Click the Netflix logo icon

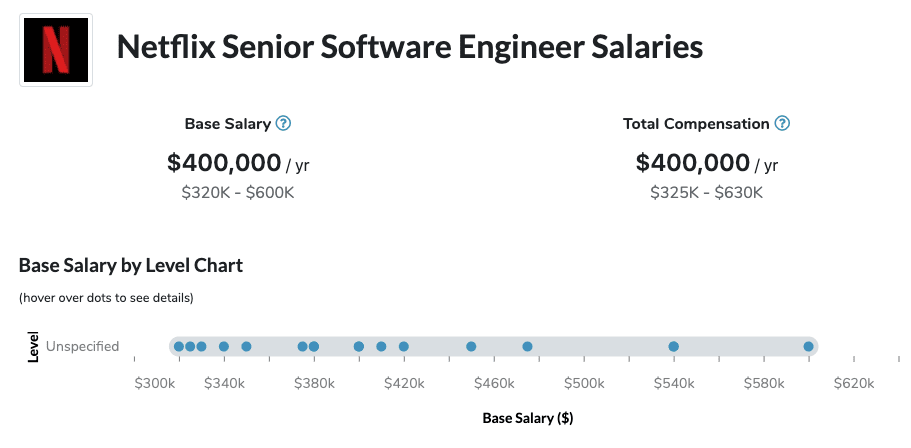56,50
